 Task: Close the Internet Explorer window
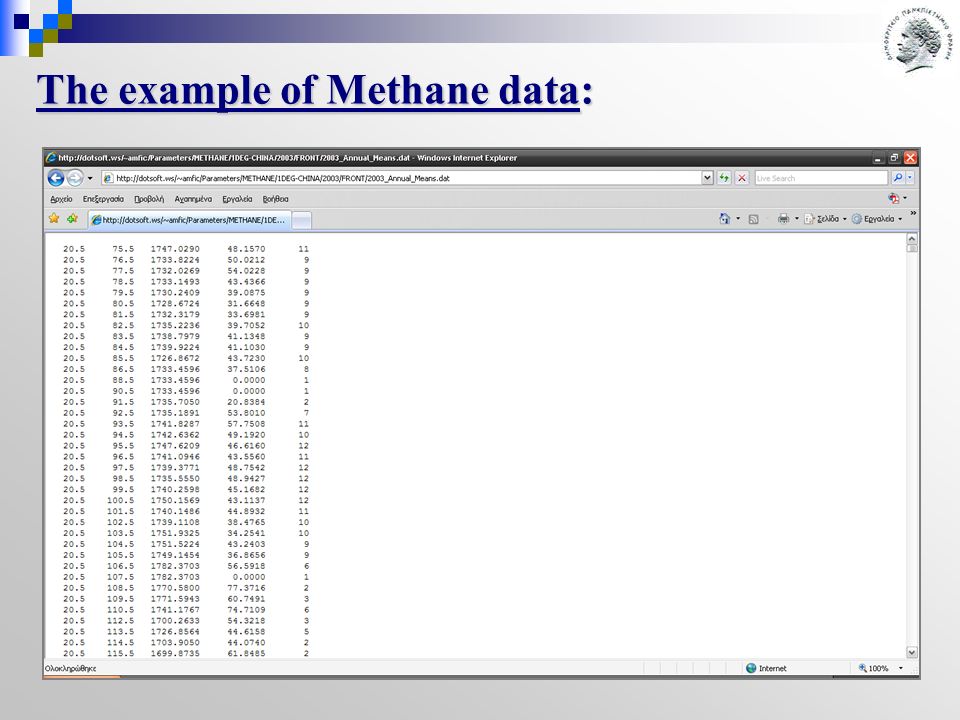pyautogui.click(x=910, y=158)
